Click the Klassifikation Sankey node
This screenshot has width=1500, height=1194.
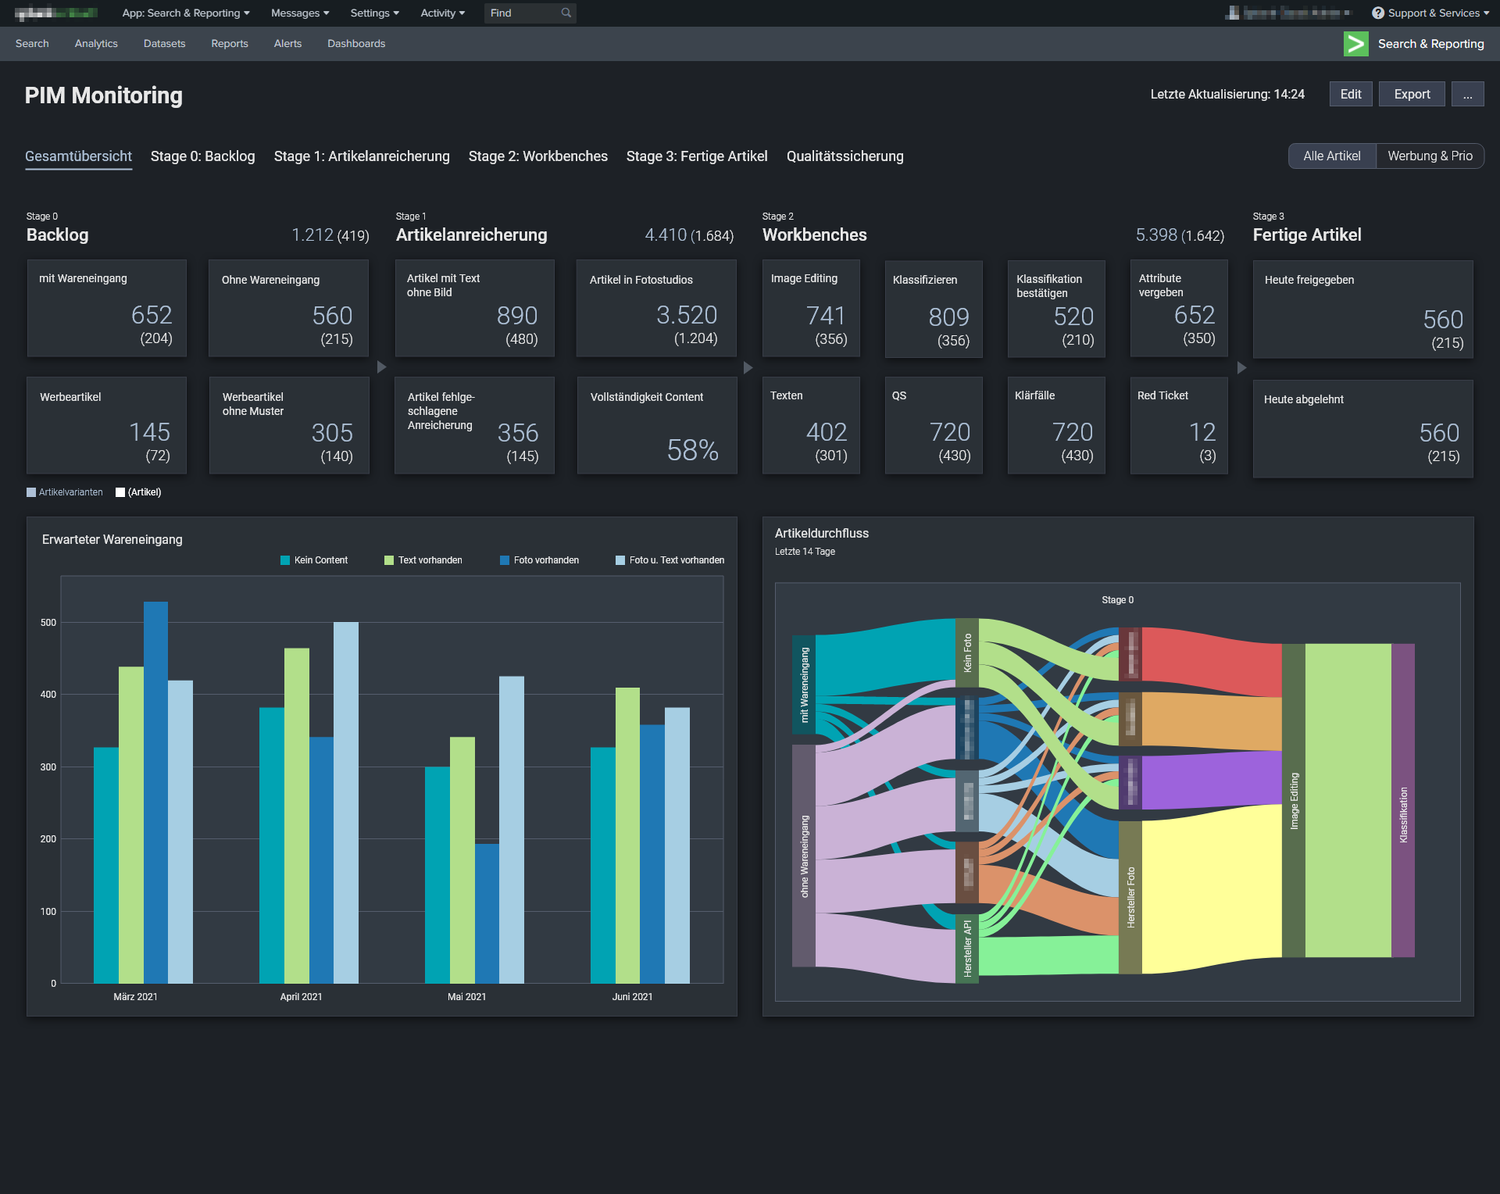click(1403, 800)
